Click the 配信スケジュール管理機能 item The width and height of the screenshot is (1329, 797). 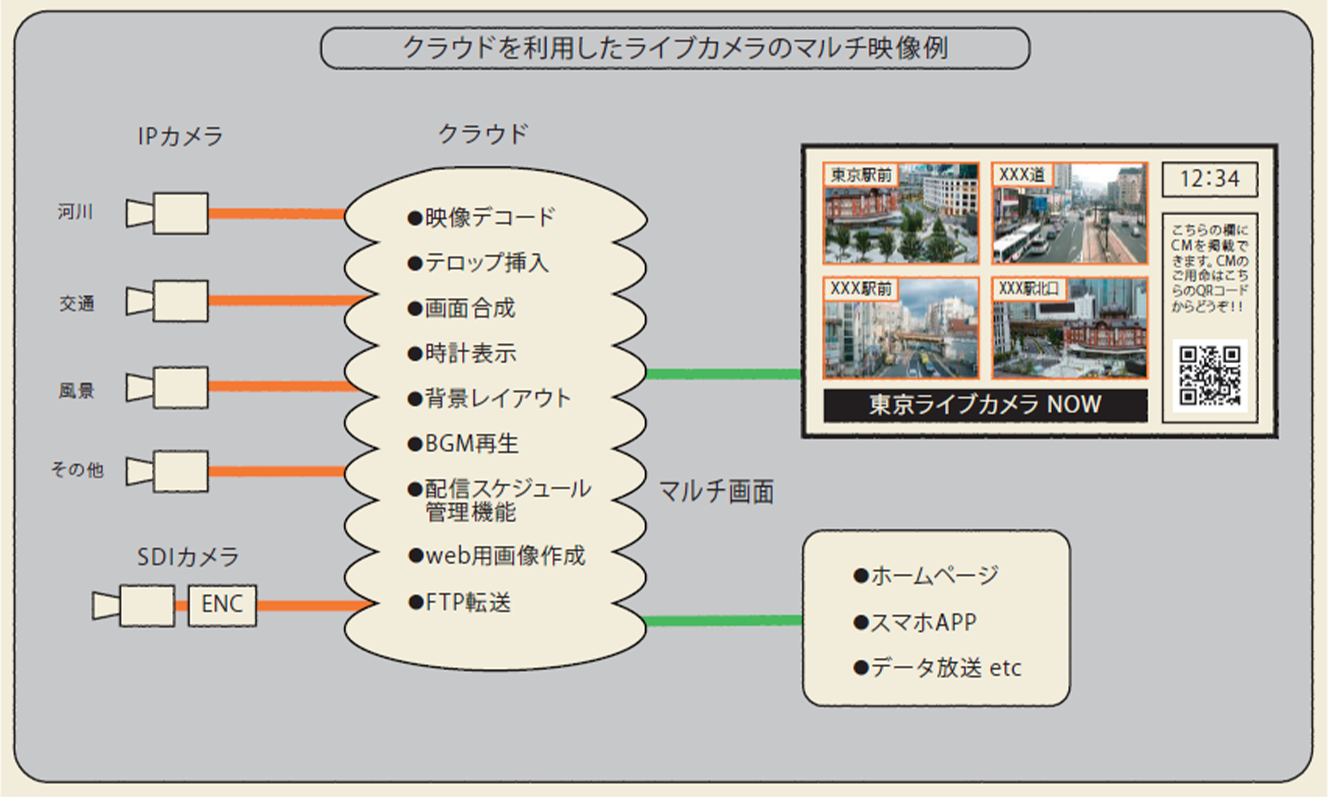tap(499, 501)
